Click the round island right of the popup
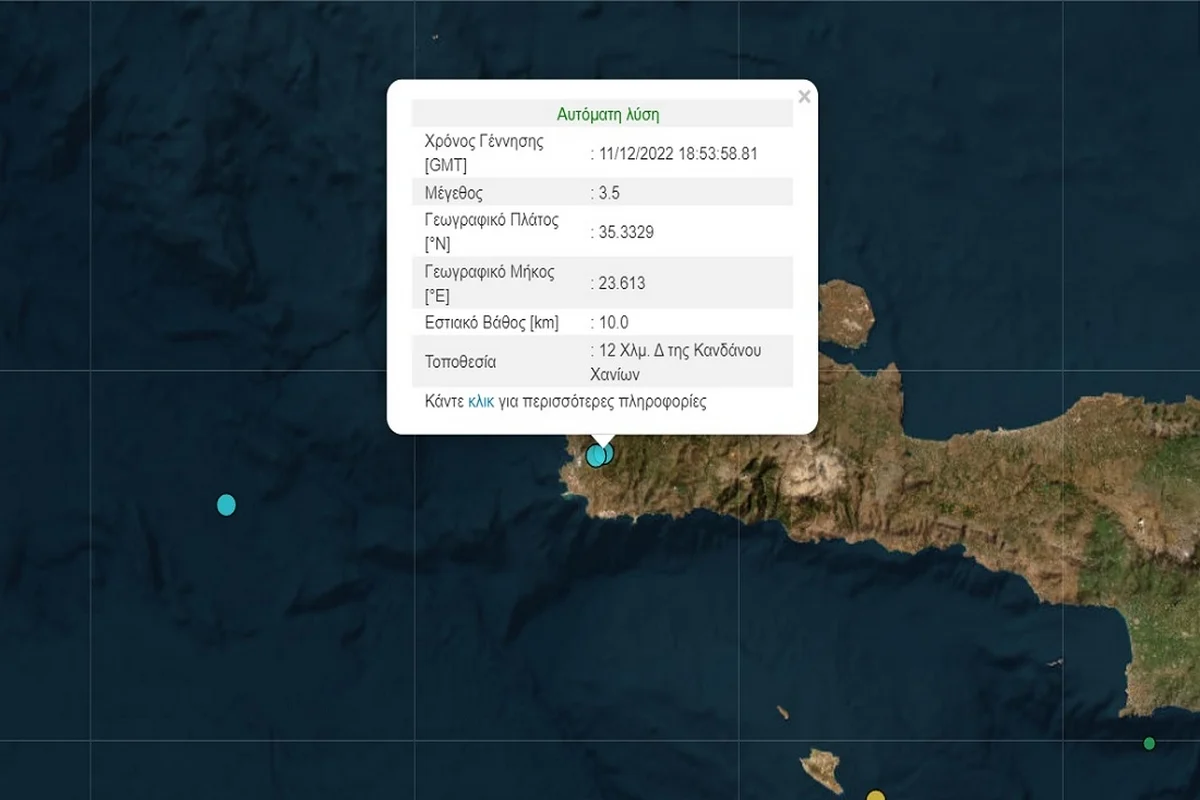Screen dimensions: 1200x800 tap(845, 314)
